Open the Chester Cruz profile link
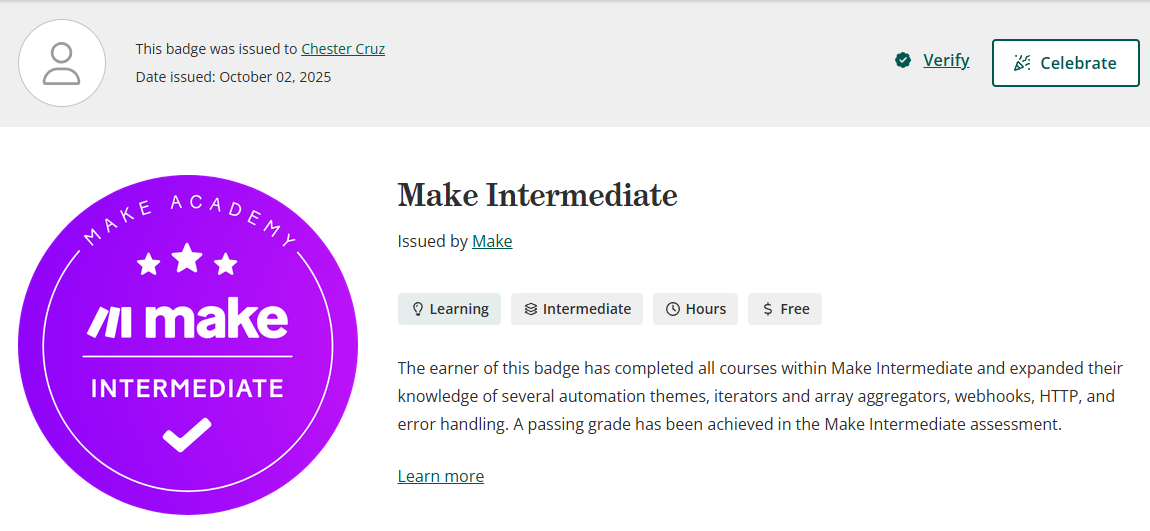Viewport: 1150px width, 531px height. coord(343,49)
